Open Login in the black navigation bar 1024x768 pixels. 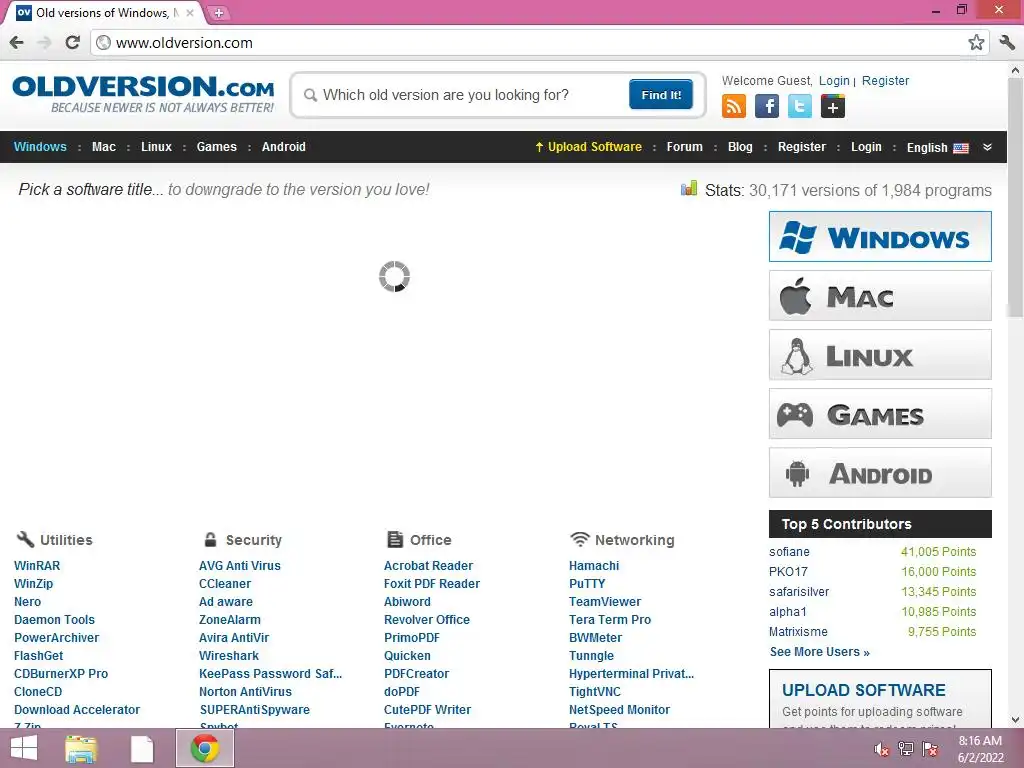coord(866,147)
